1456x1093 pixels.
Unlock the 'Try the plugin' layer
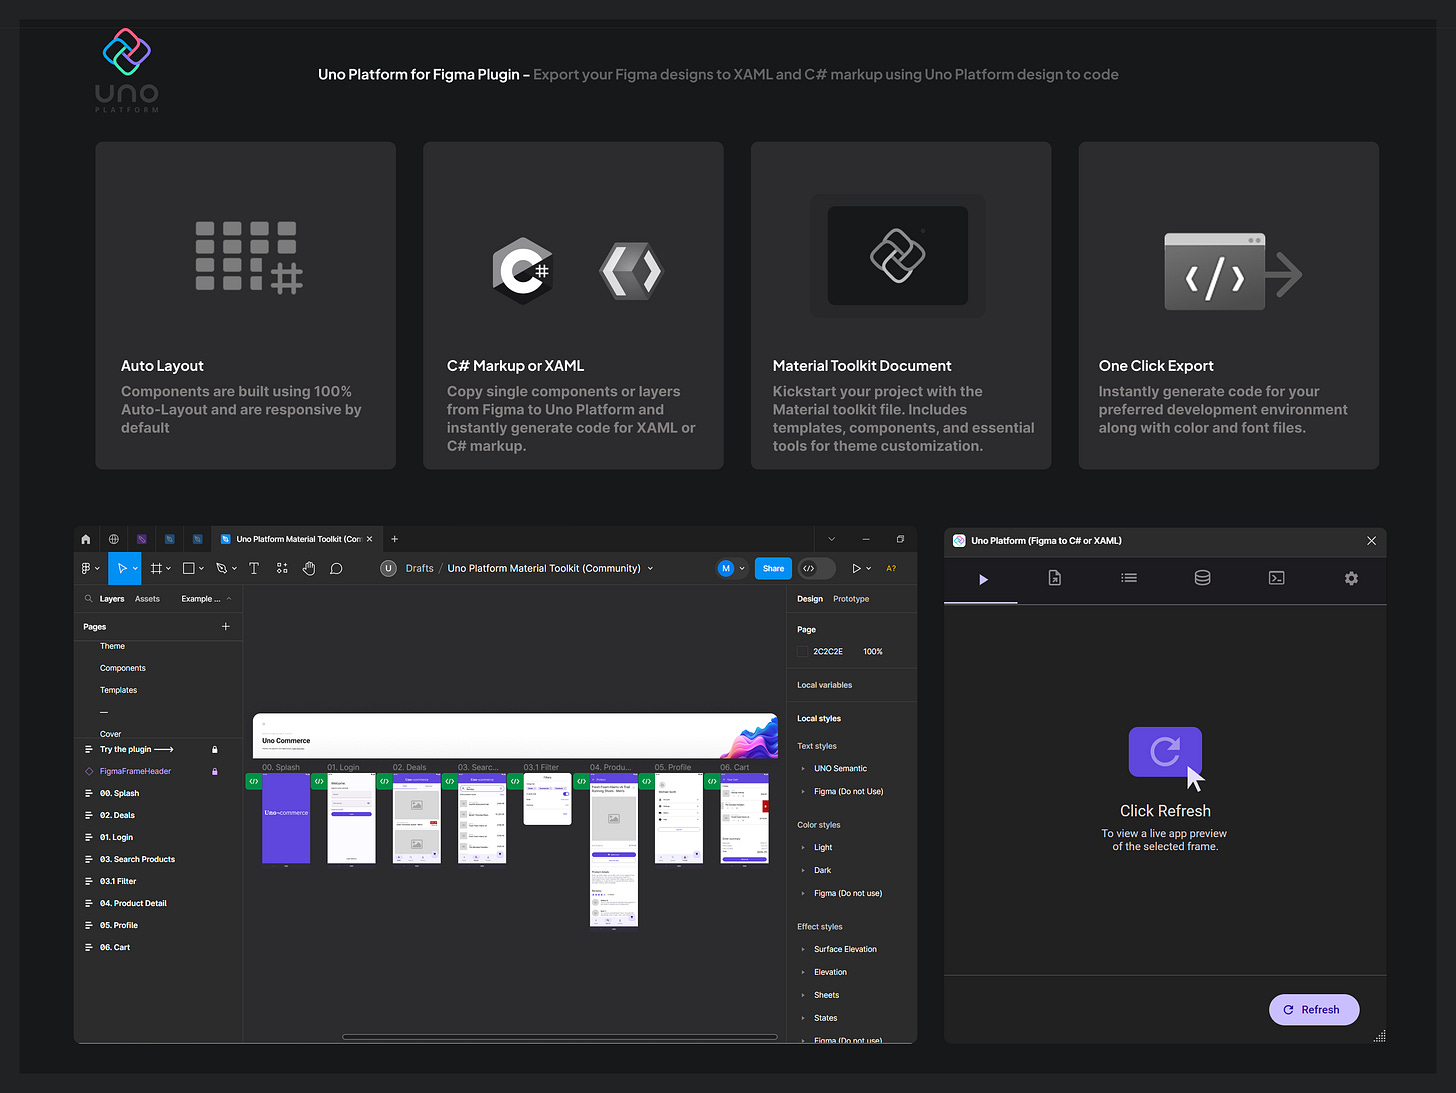[214, 749]
